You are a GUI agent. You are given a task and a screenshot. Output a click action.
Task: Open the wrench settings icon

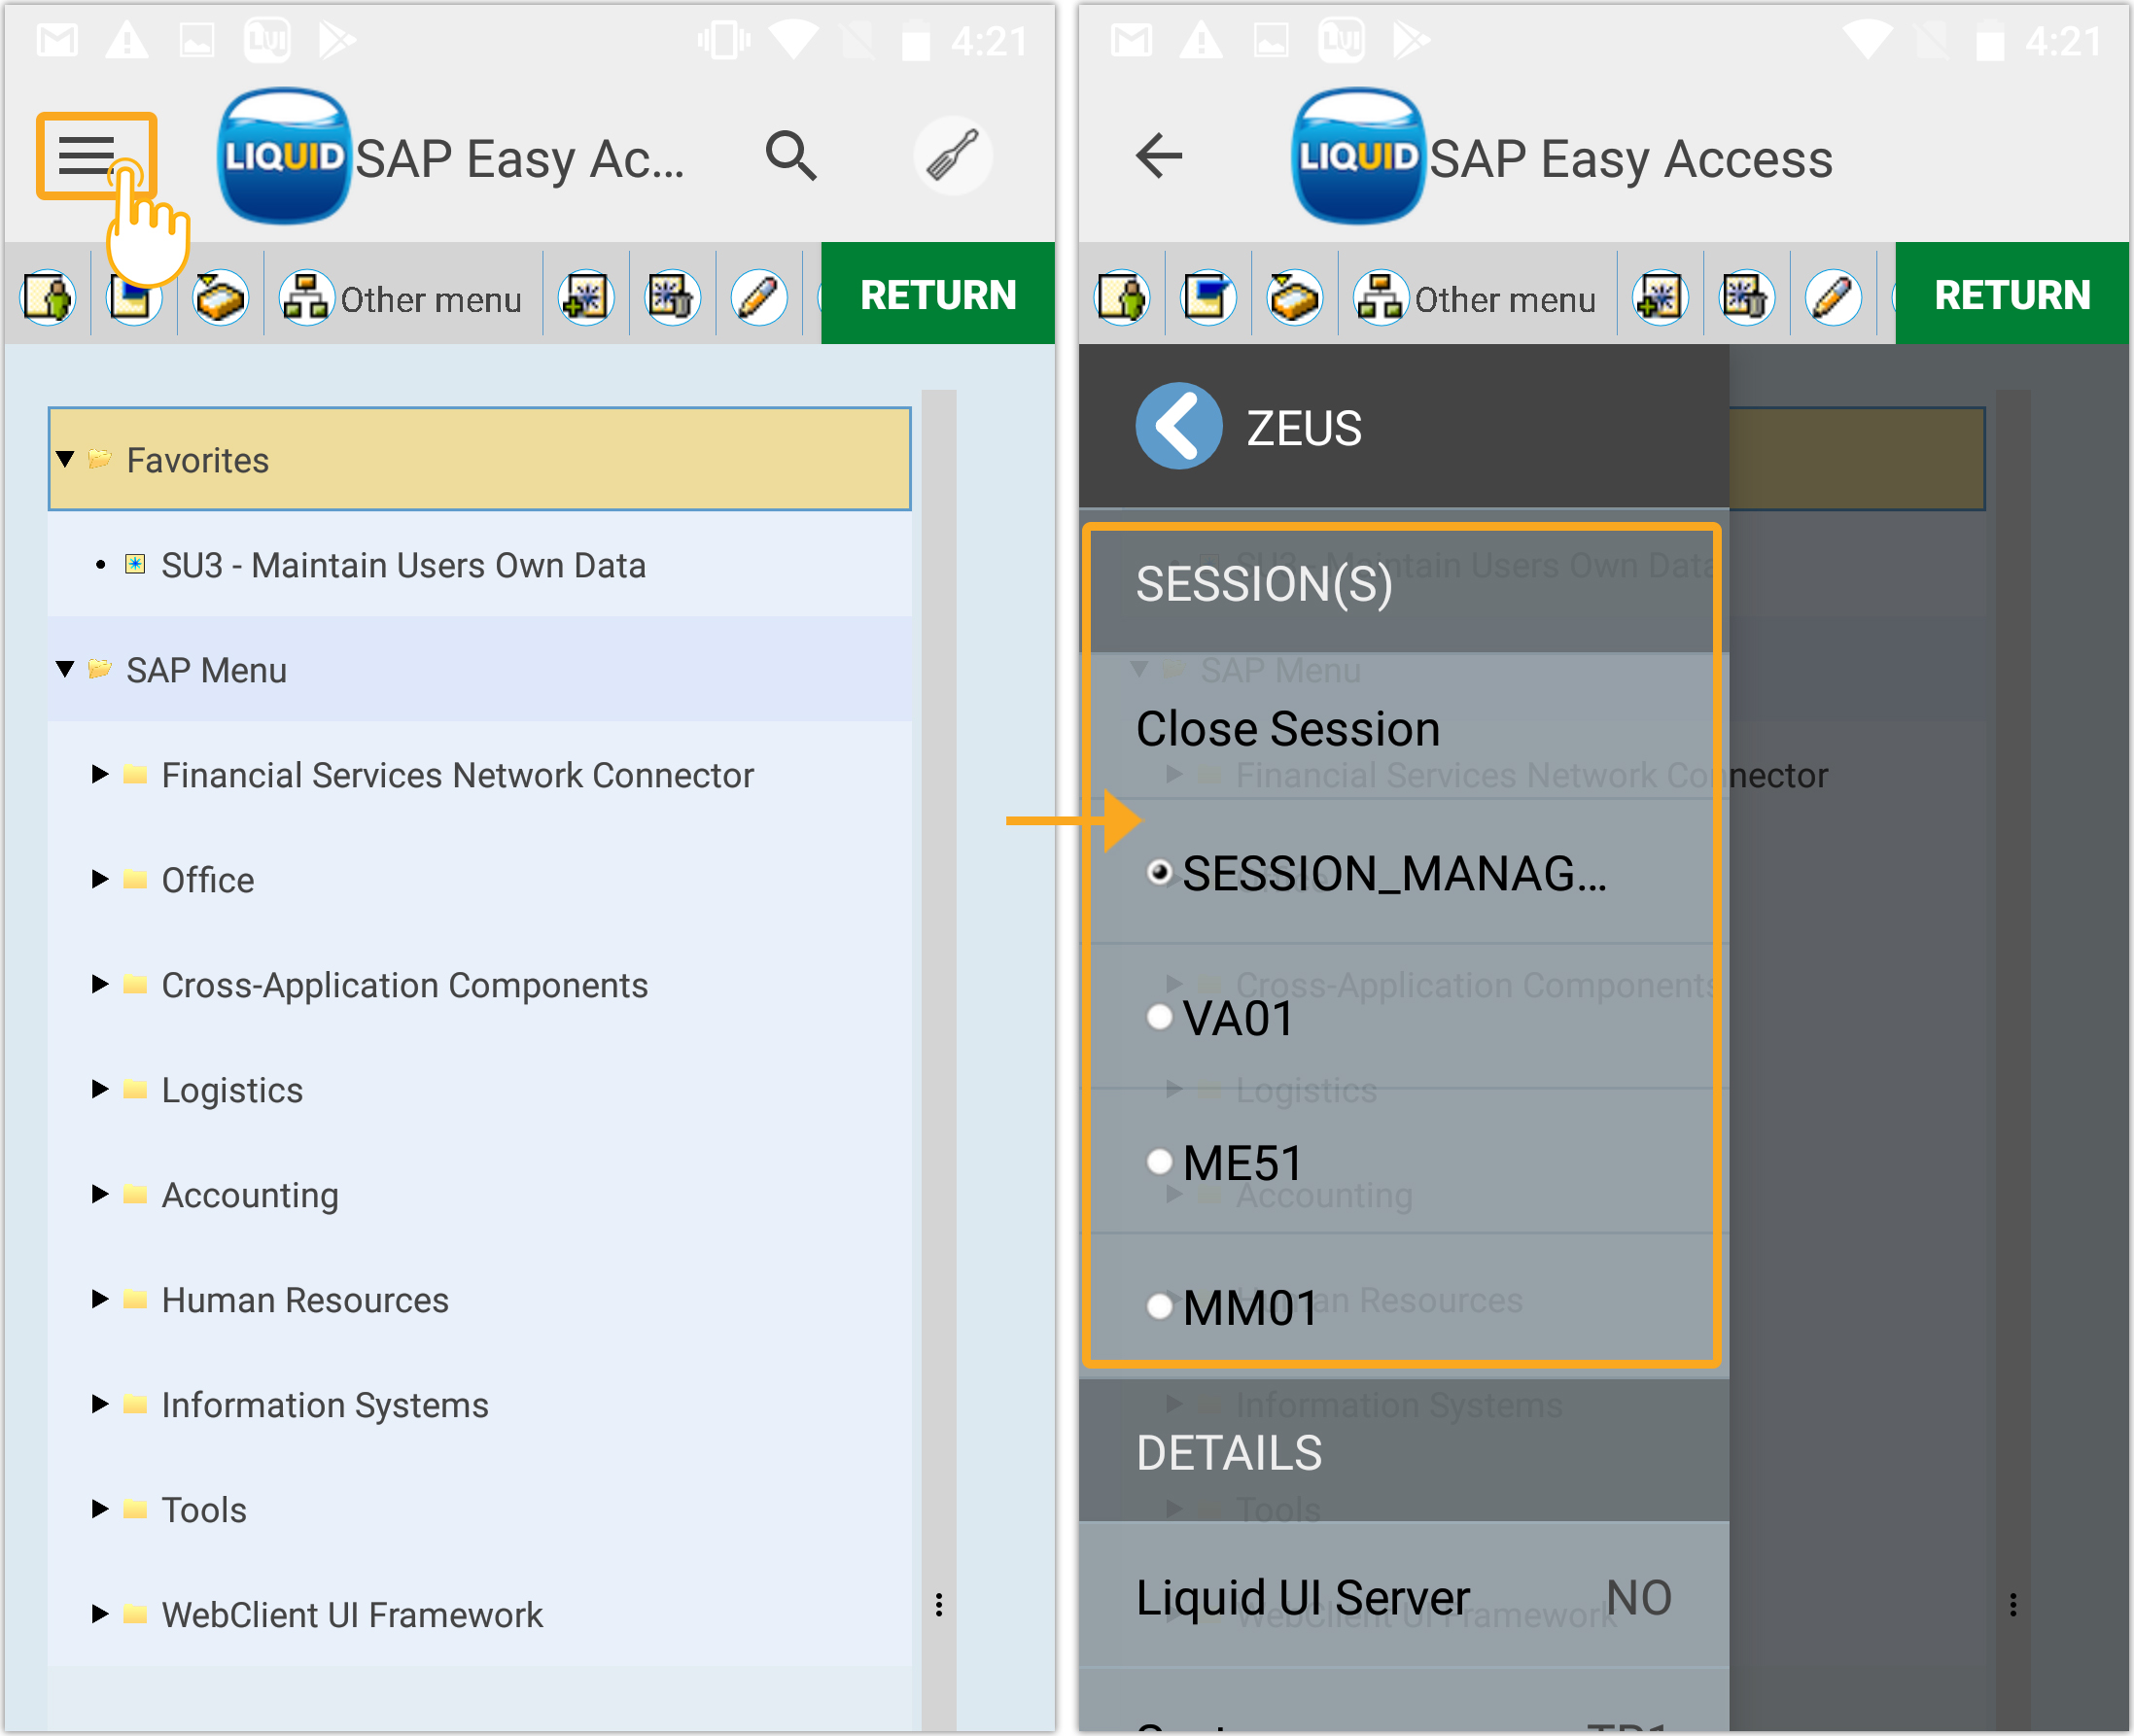pyautogui.click(x=952, y=156)
